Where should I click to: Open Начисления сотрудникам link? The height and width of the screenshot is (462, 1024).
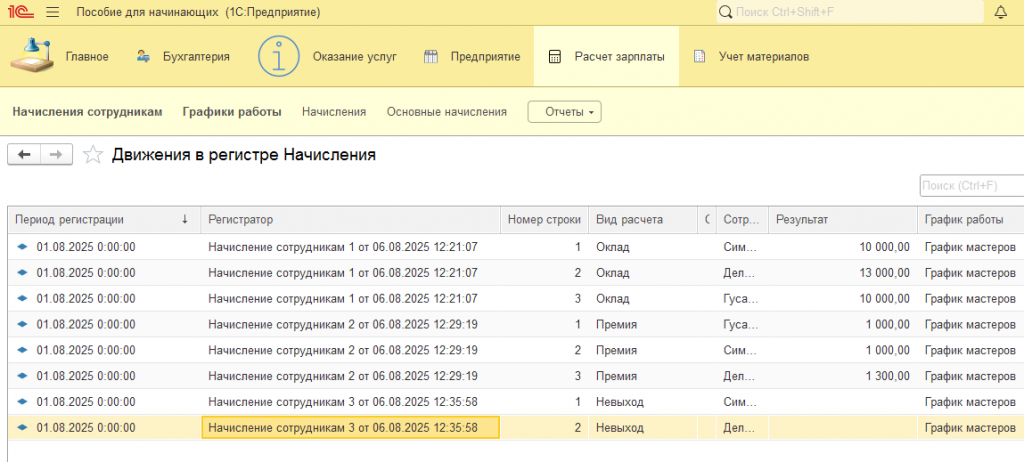click(x=87, y=112)
